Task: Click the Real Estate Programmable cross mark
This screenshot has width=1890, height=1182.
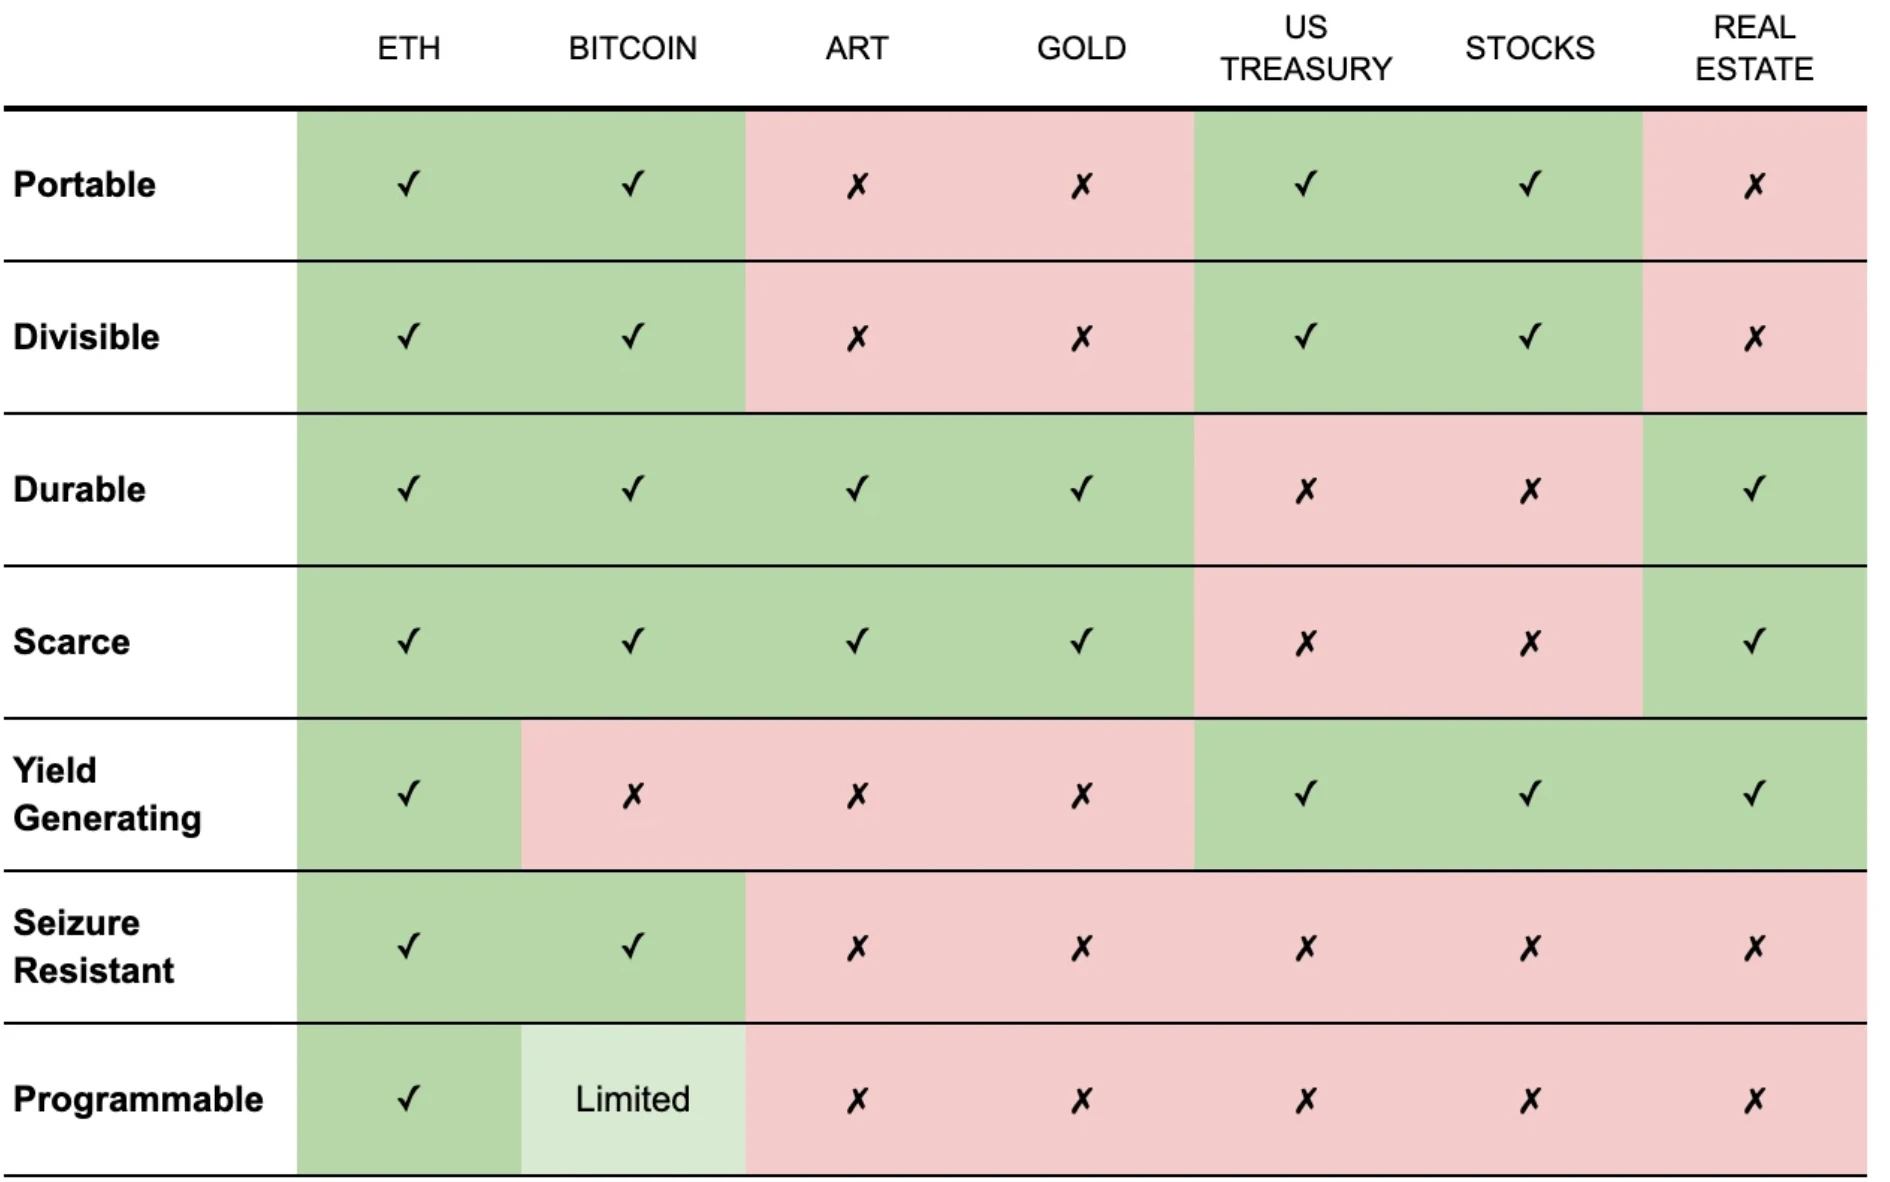Action: click(1754, 1101)
